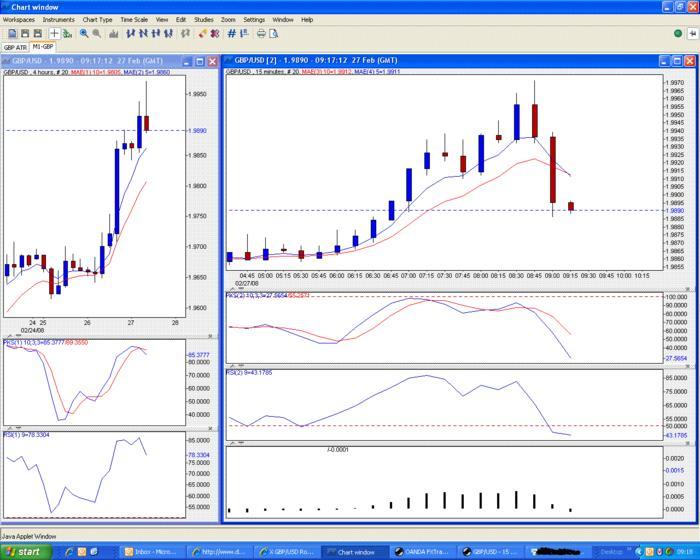
Task: Click the price scale icon beside grid
Action: 244,33
